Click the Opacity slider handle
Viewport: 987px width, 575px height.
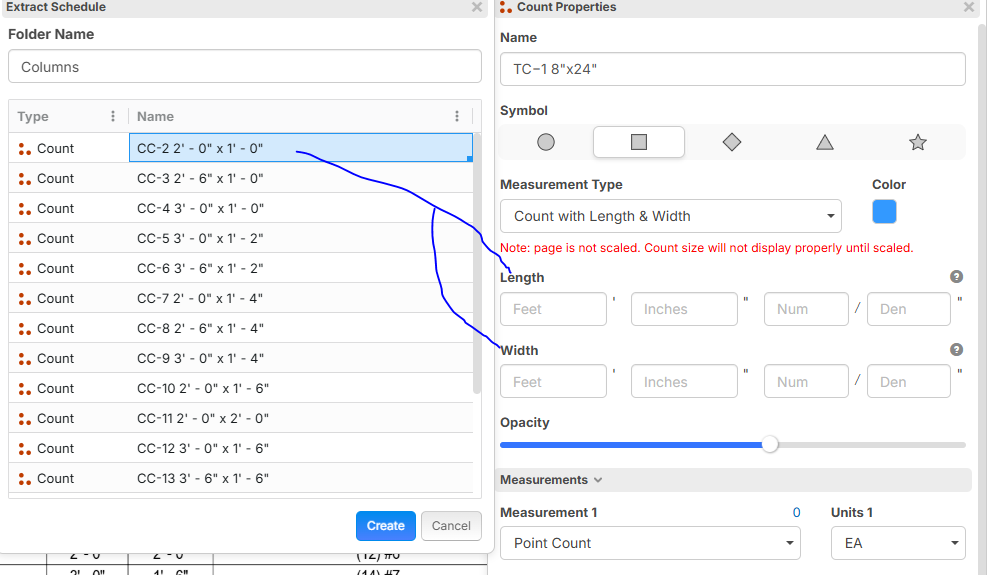coord(769,445)
